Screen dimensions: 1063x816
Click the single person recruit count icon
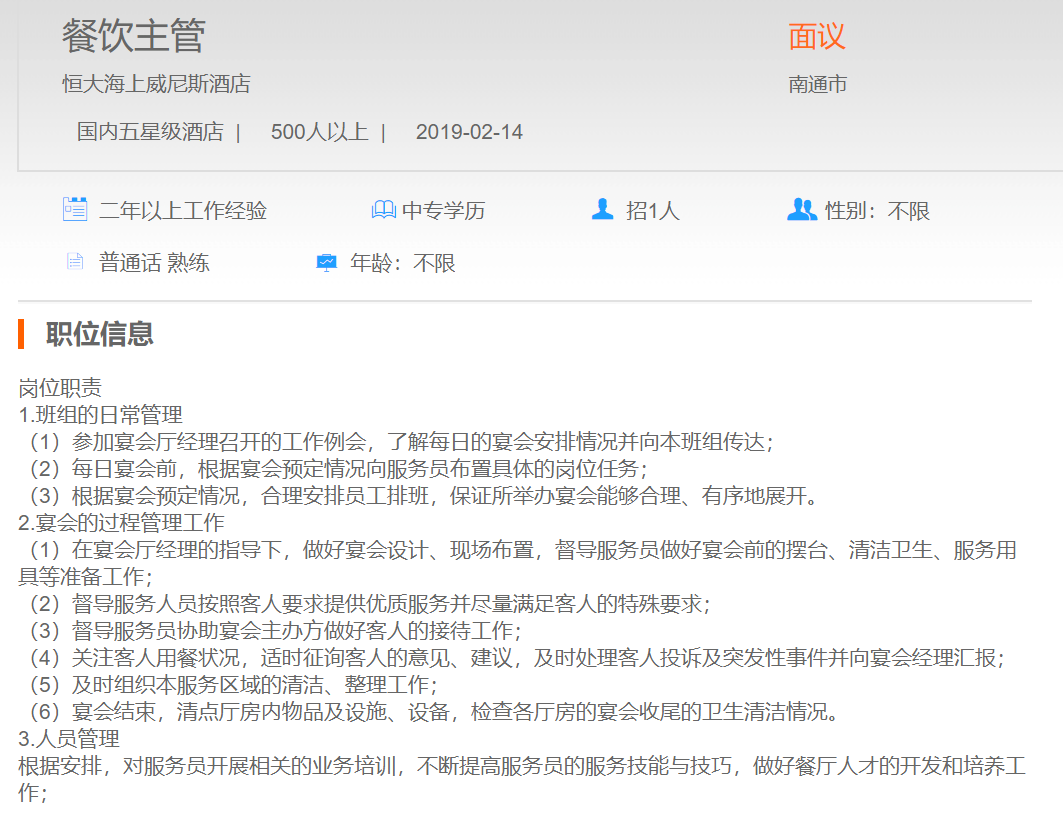point(602,210)
